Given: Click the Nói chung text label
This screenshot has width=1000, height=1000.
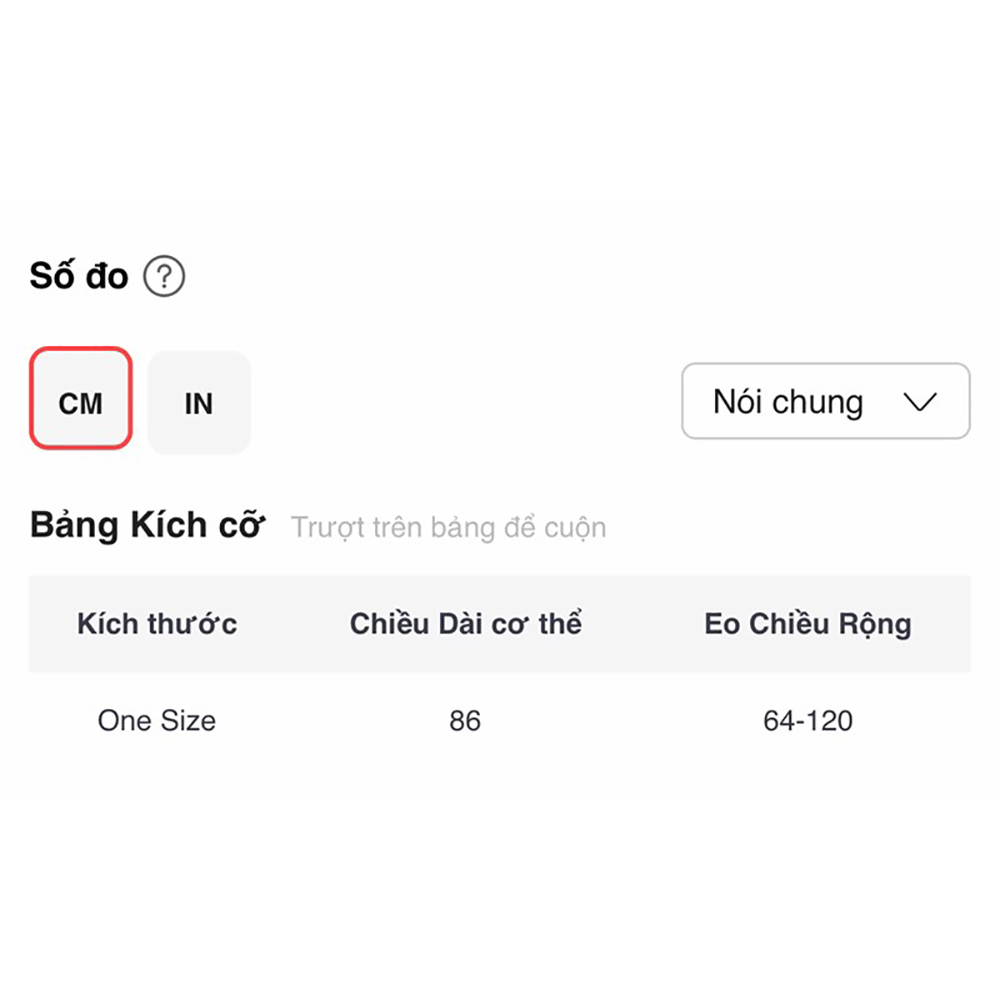Looking at the screenshot, I should click(x=788, y=402).
